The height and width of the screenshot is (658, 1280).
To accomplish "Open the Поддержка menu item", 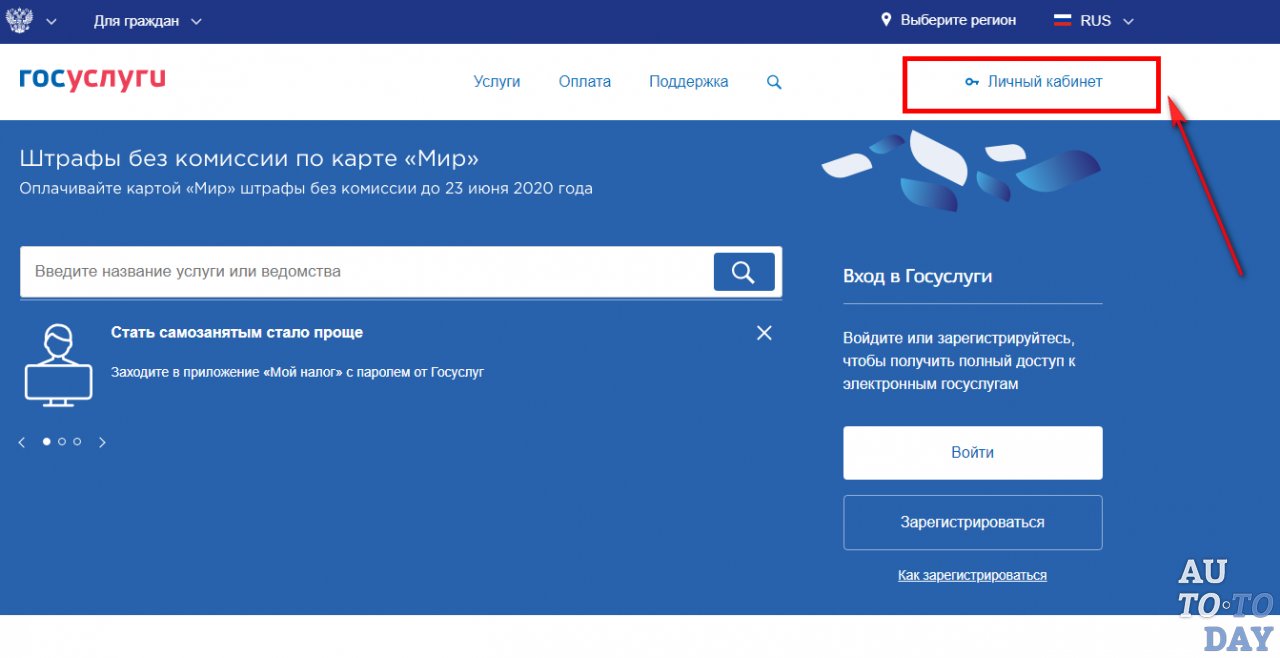I will click(x=688, y=82).
